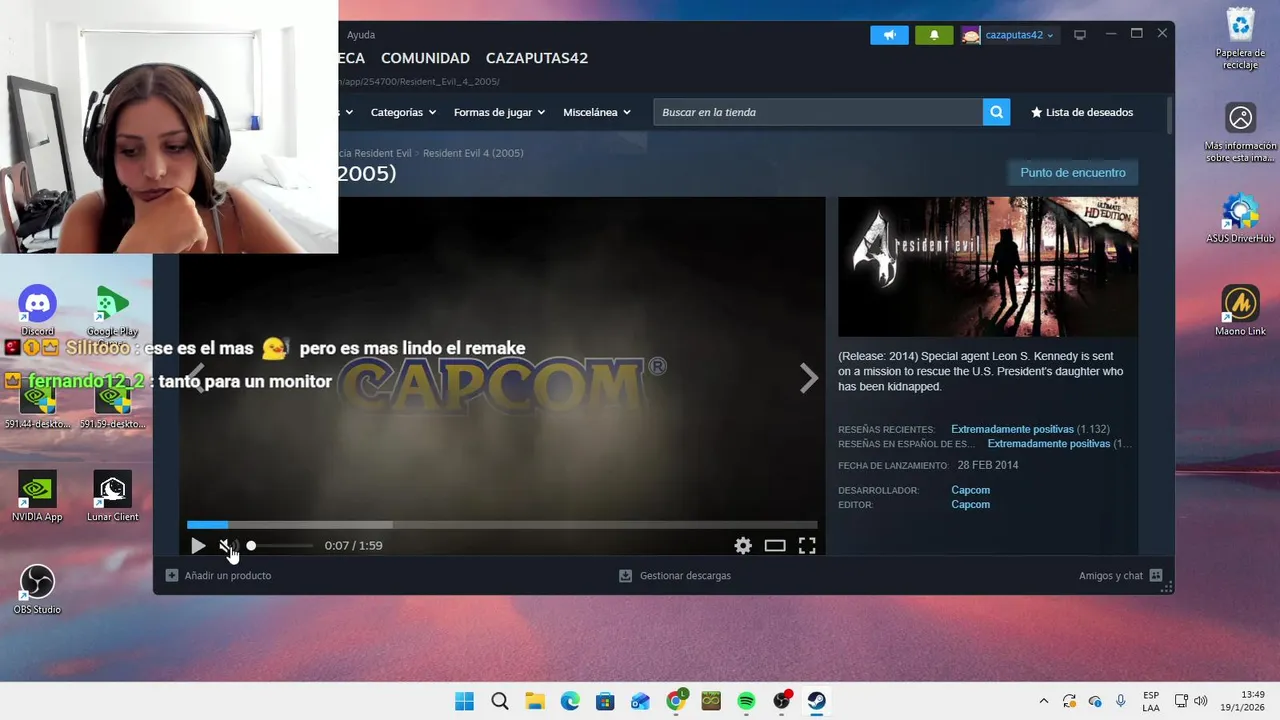Click the Steam taskbar icon

[817, 701]
